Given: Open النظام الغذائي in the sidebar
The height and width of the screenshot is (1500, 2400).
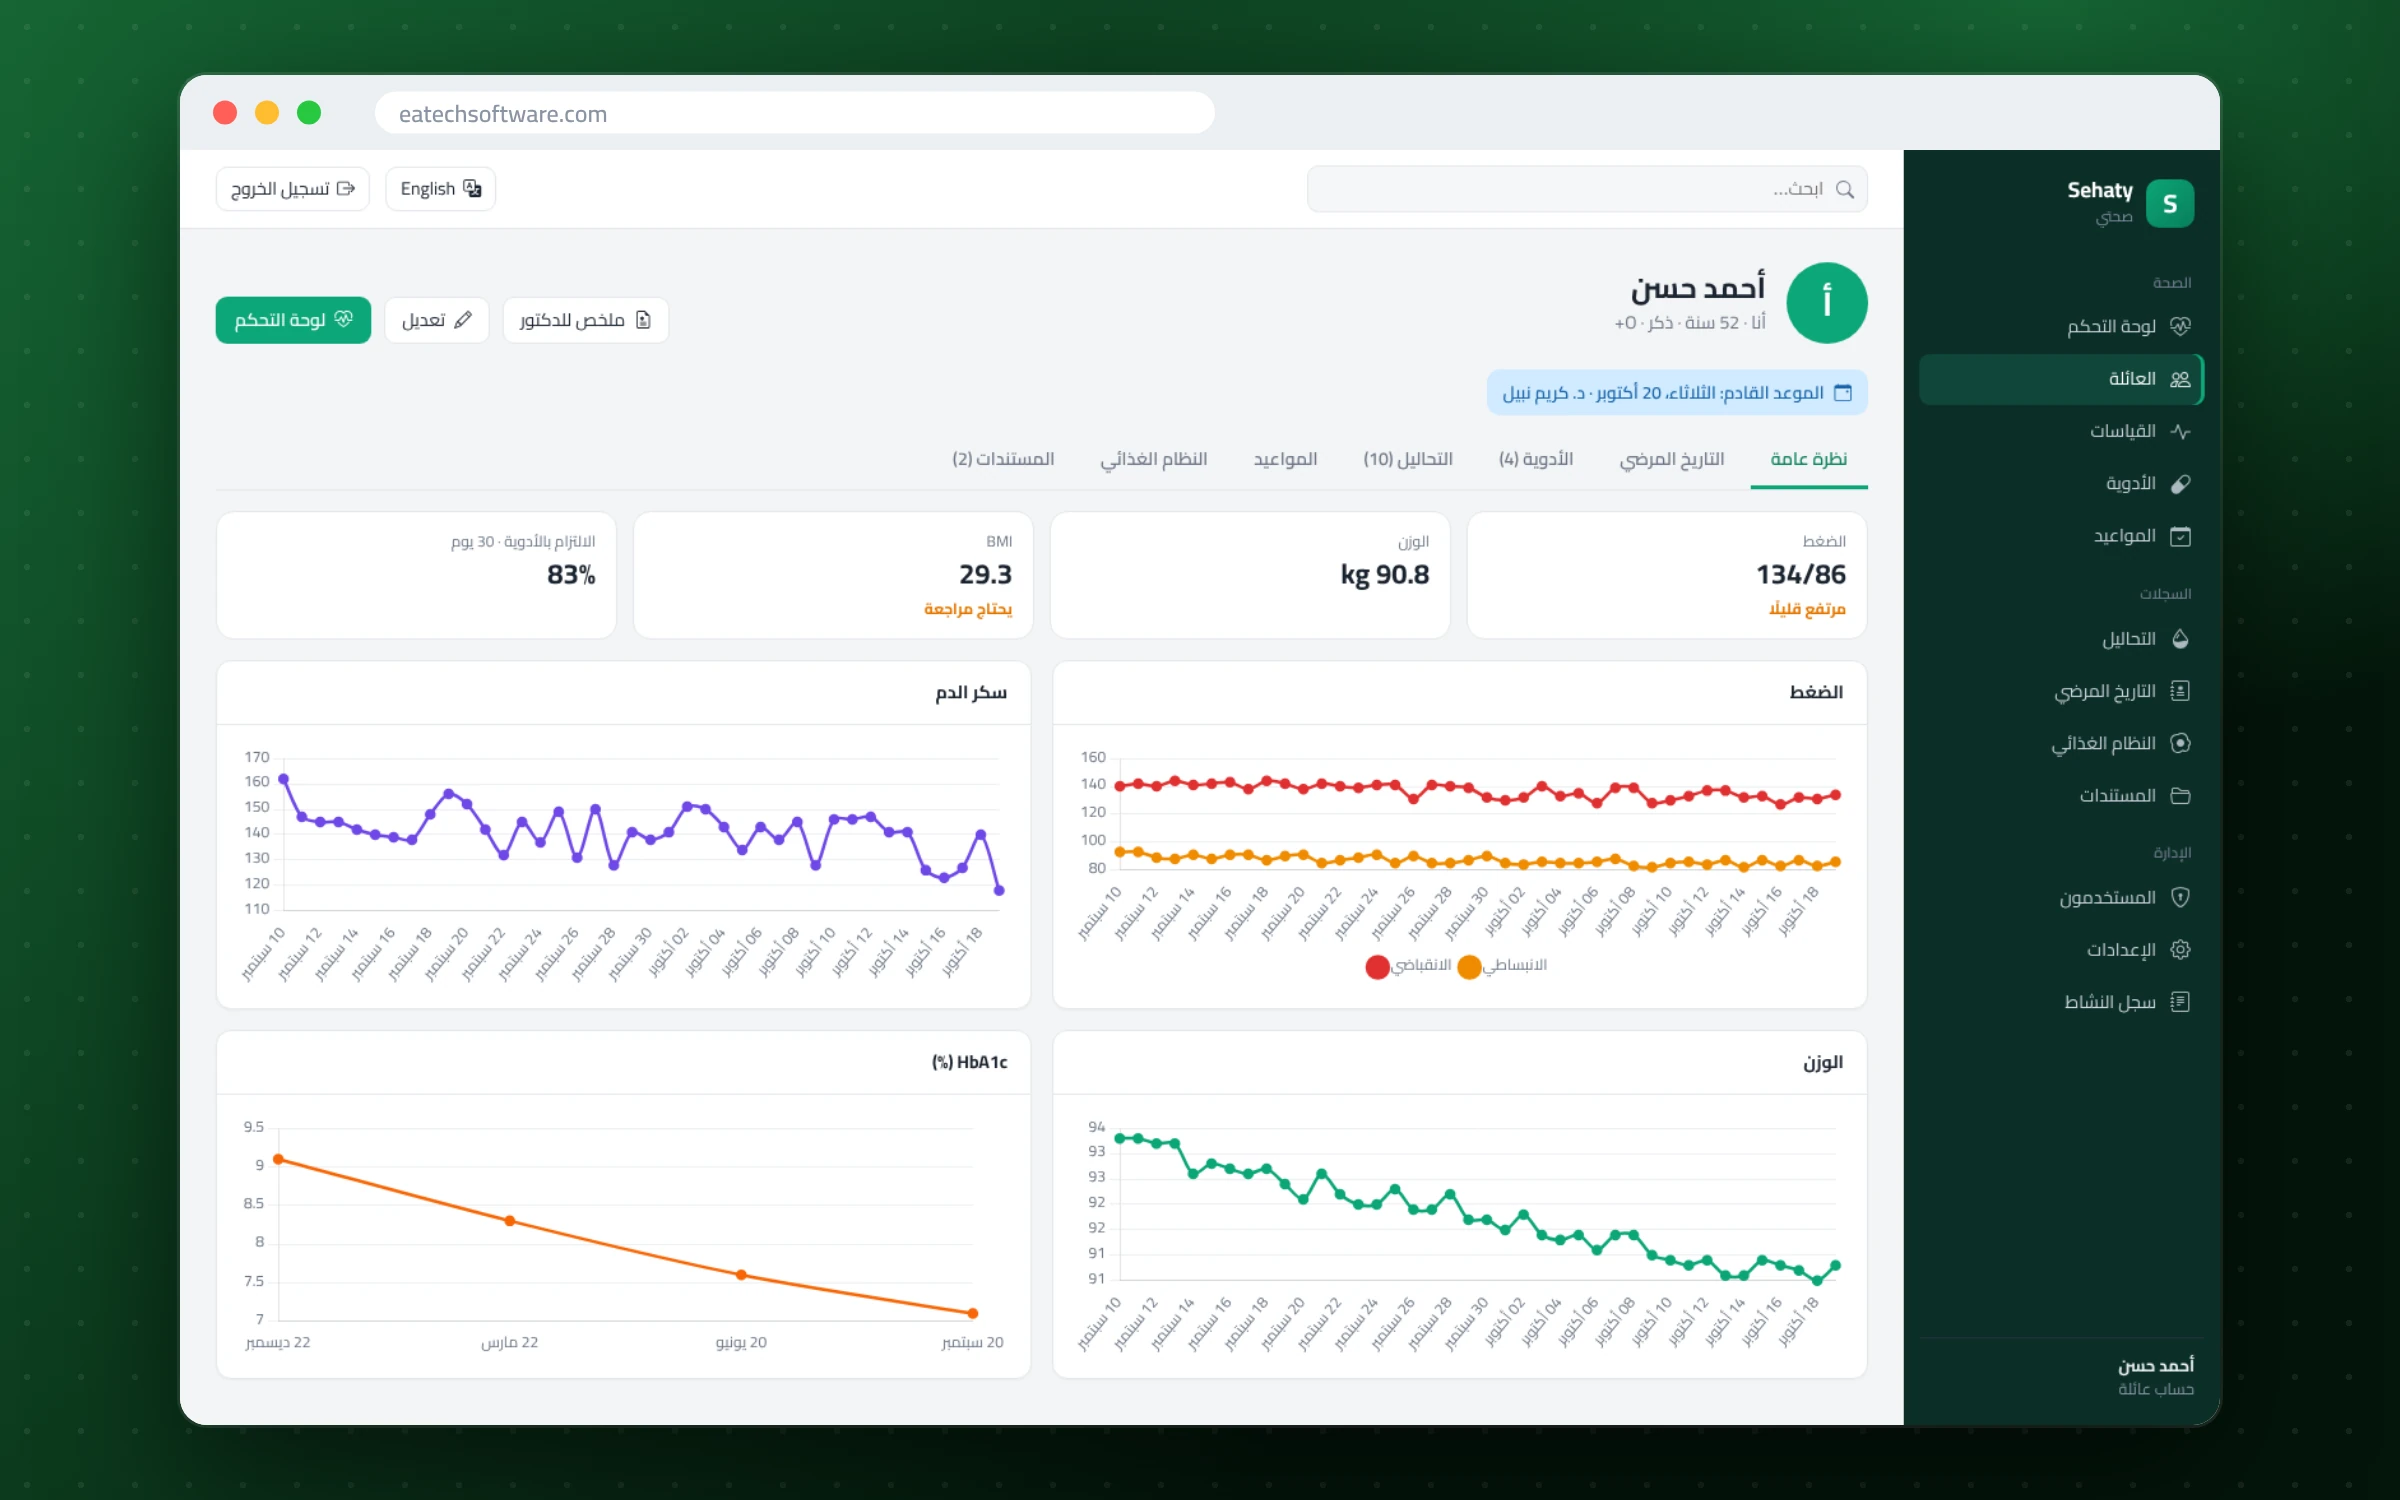Looking at the screenshot, I should (2061, 743).
